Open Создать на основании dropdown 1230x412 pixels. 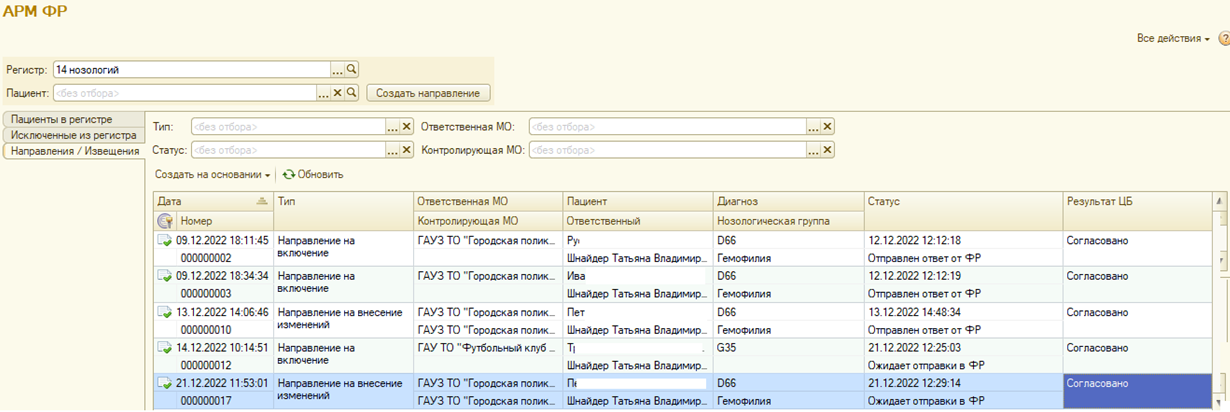coord(213,174)
